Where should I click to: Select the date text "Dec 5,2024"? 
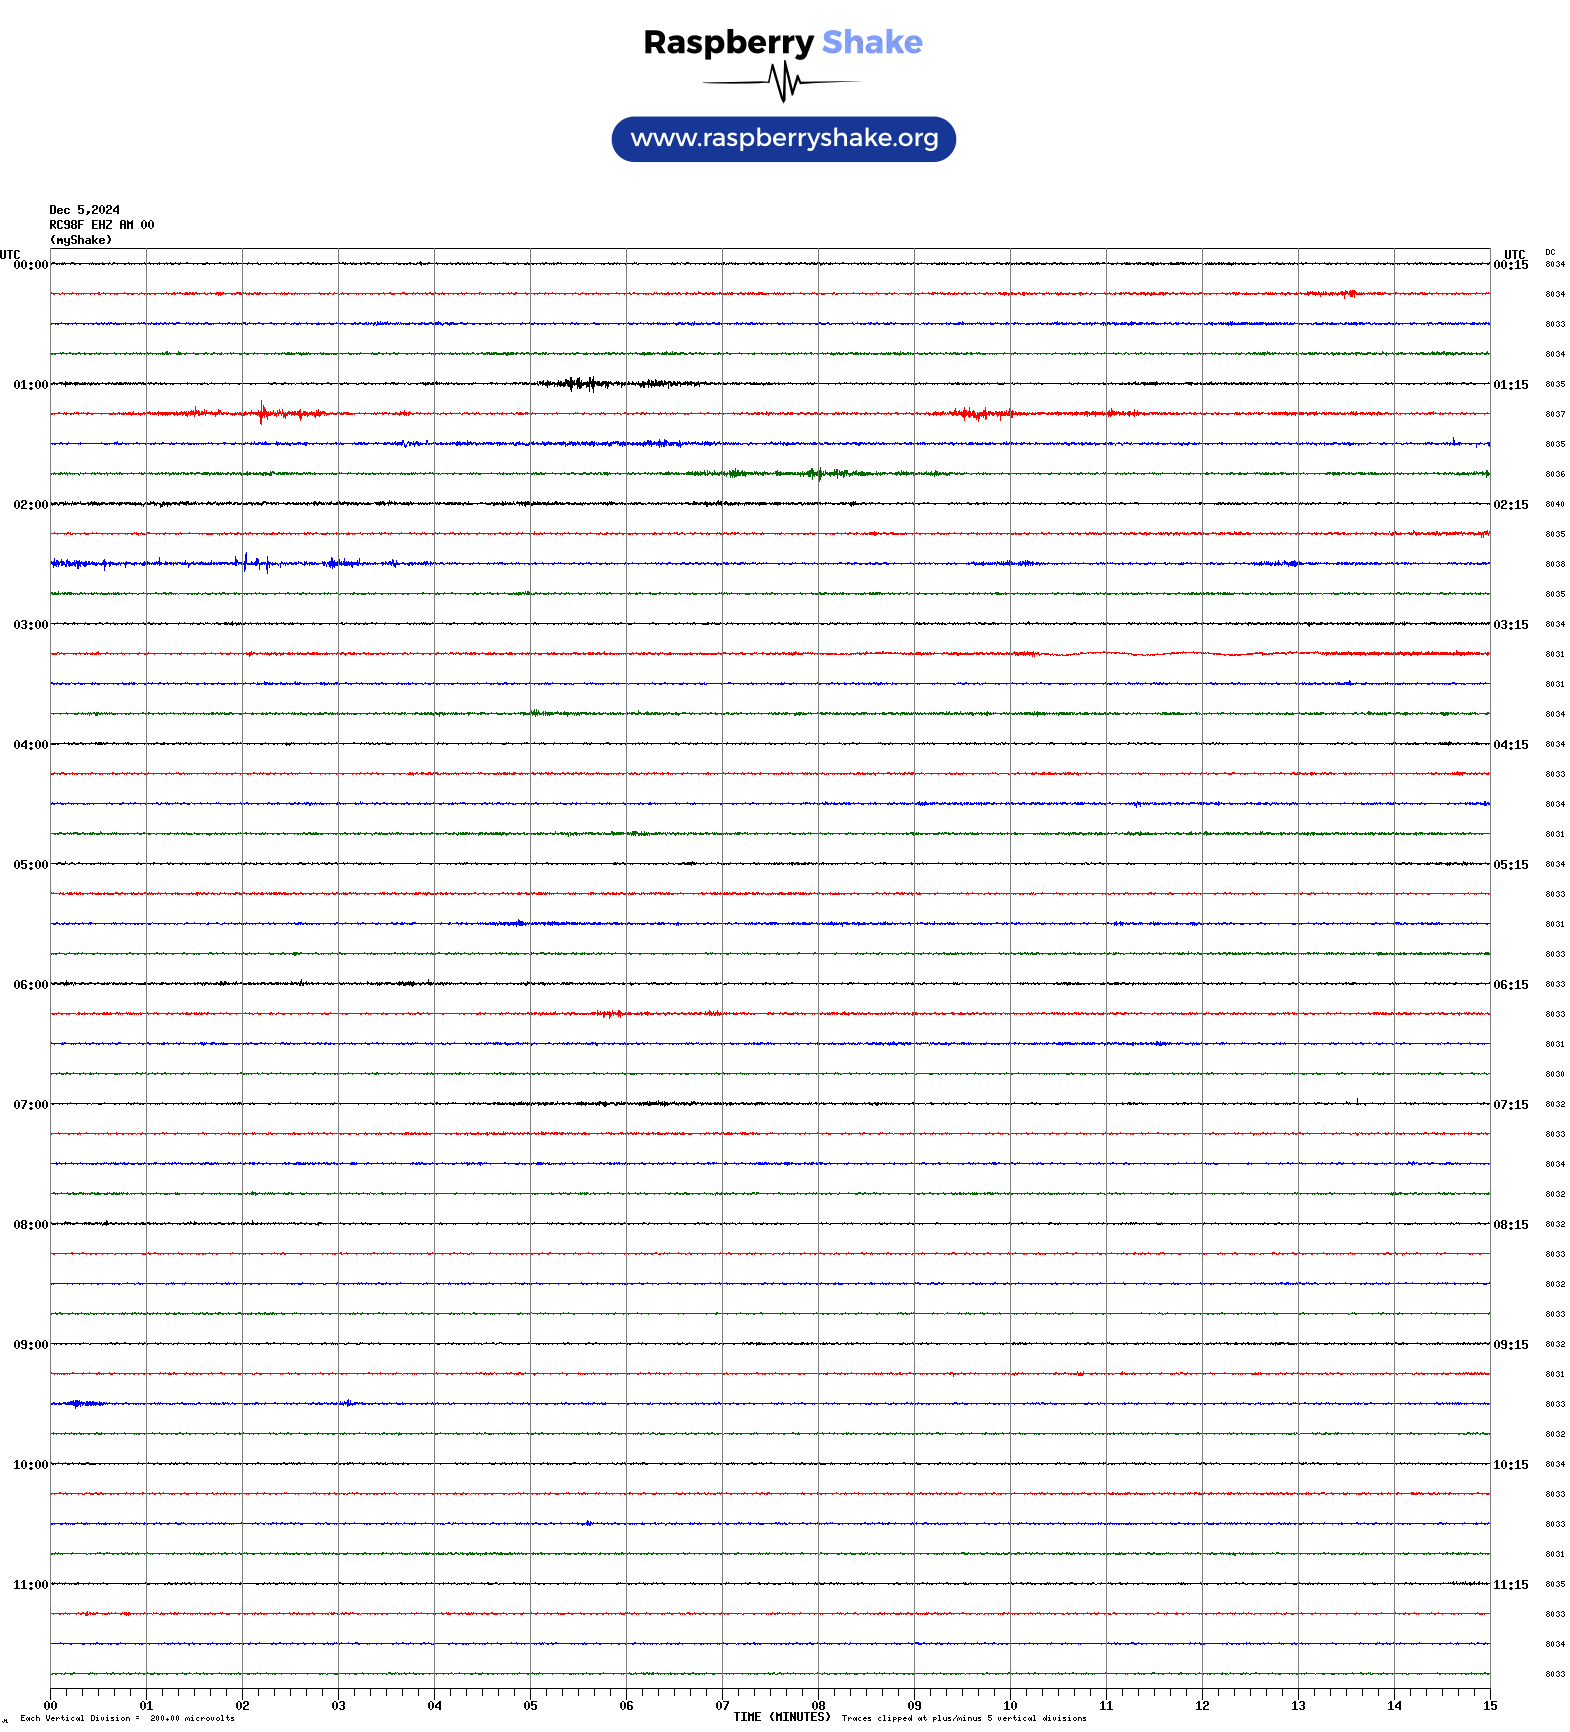click(x=84, y=210)
